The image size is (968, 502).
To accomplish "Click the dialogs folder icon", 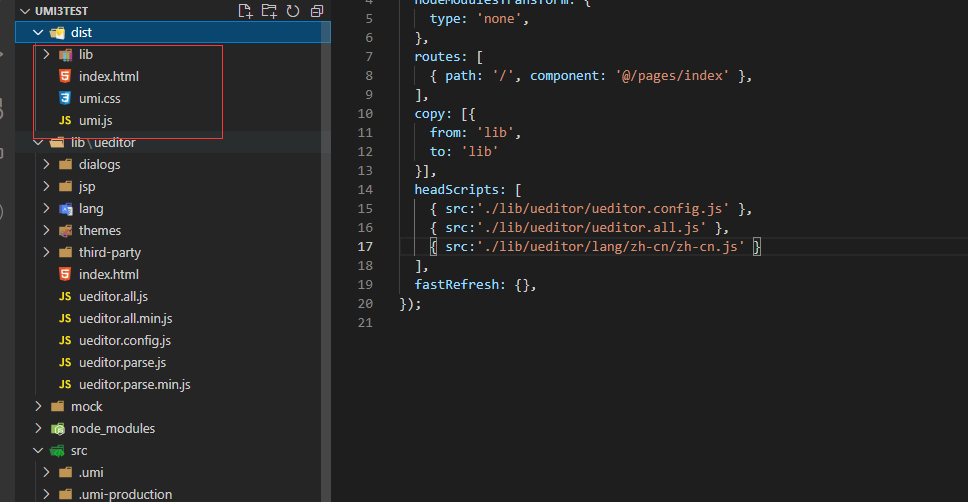I will pyautogui.click(x=65, y=164).
